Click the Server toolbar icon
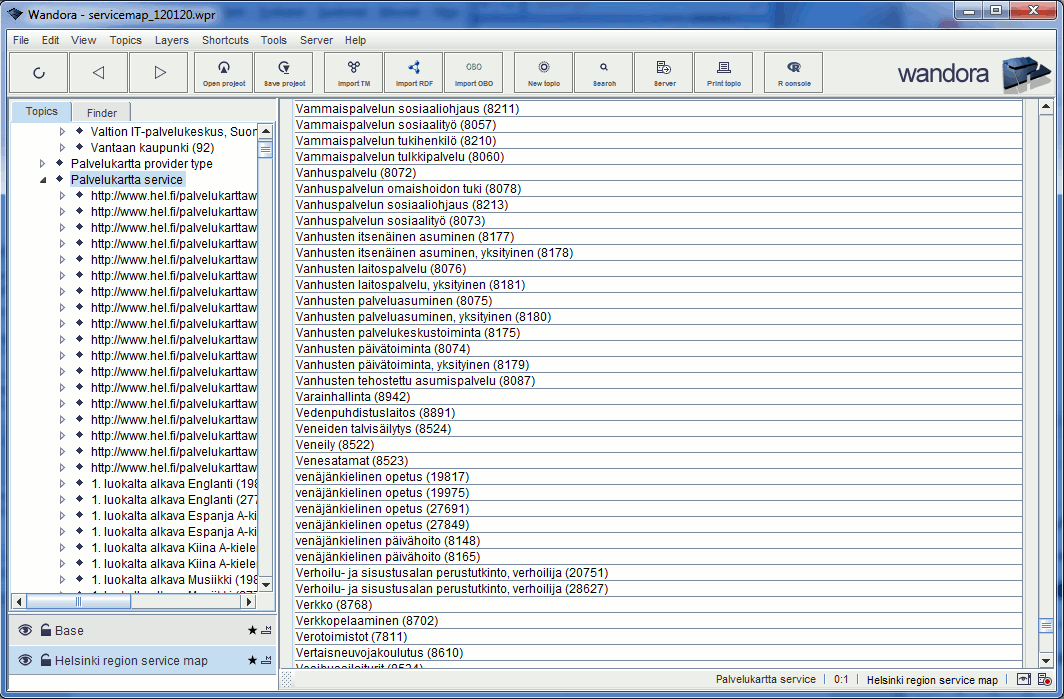Screen dimensions: 1064x699 coord(663,71)
